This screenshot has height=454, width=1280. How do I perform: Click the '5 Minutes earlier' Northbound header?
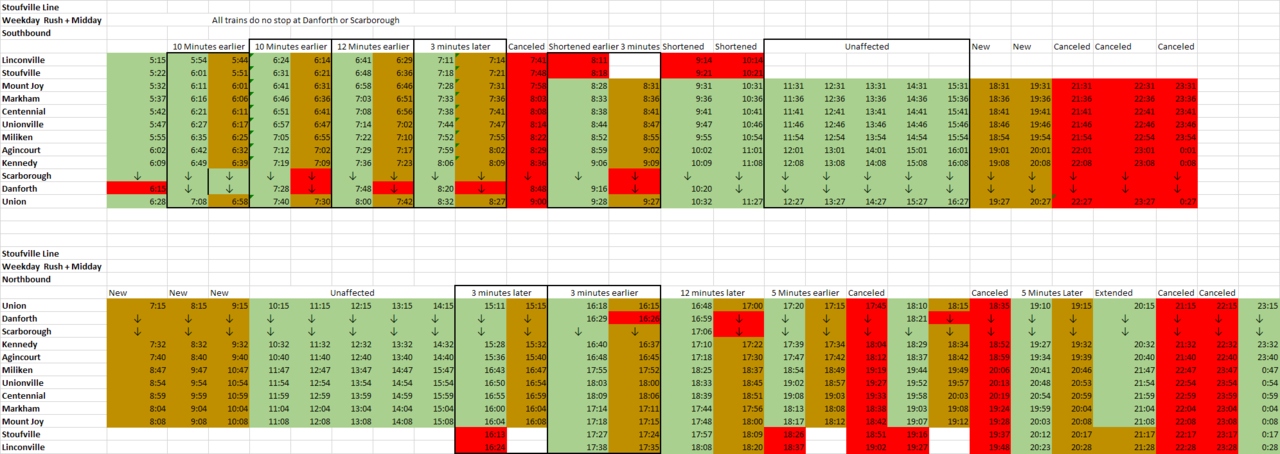tap(802, 292)
